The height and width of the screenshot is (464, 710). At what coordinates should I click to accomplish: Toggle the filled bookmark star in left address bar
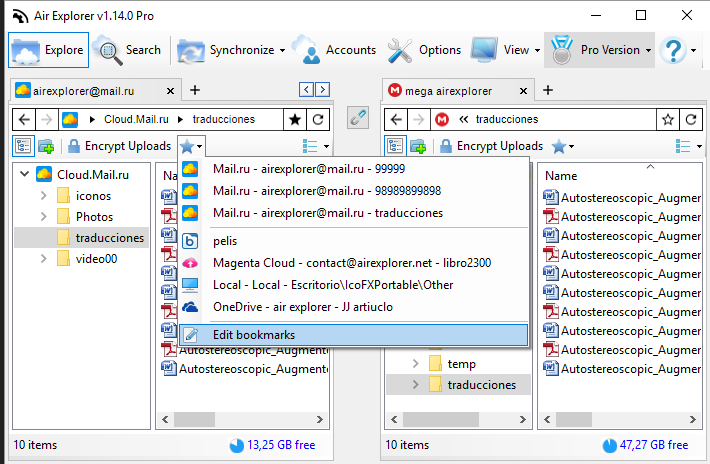coord(295,120)
